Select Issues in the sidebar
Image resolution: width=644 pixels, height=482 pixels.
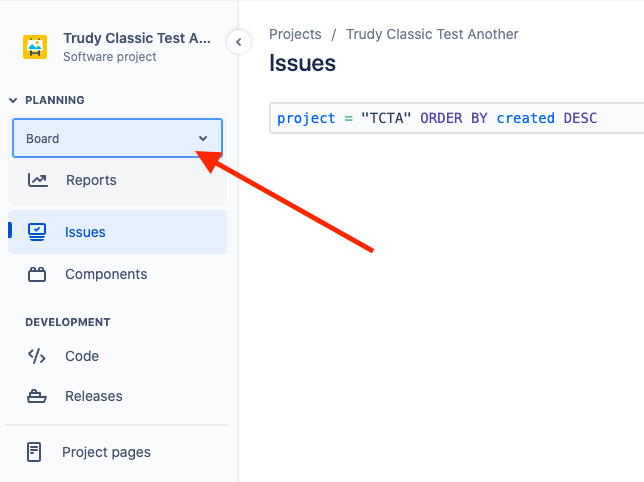coord(85,232)
